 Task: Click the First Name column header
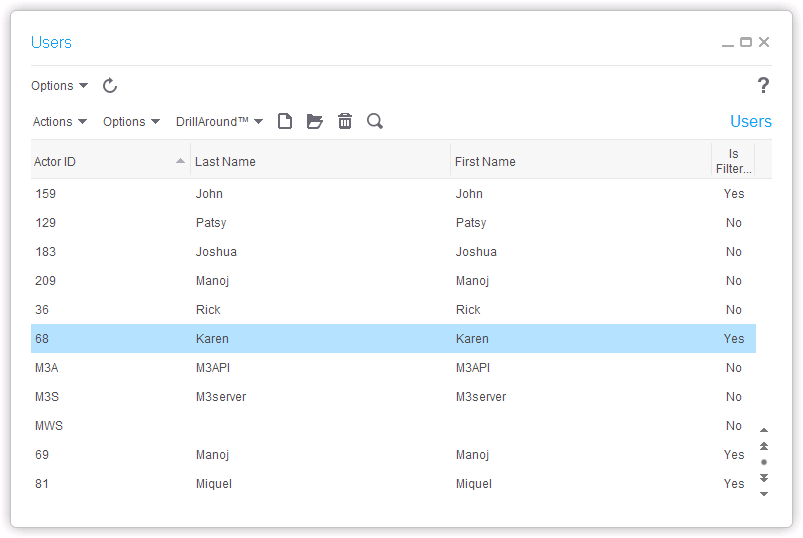point(580,162)
